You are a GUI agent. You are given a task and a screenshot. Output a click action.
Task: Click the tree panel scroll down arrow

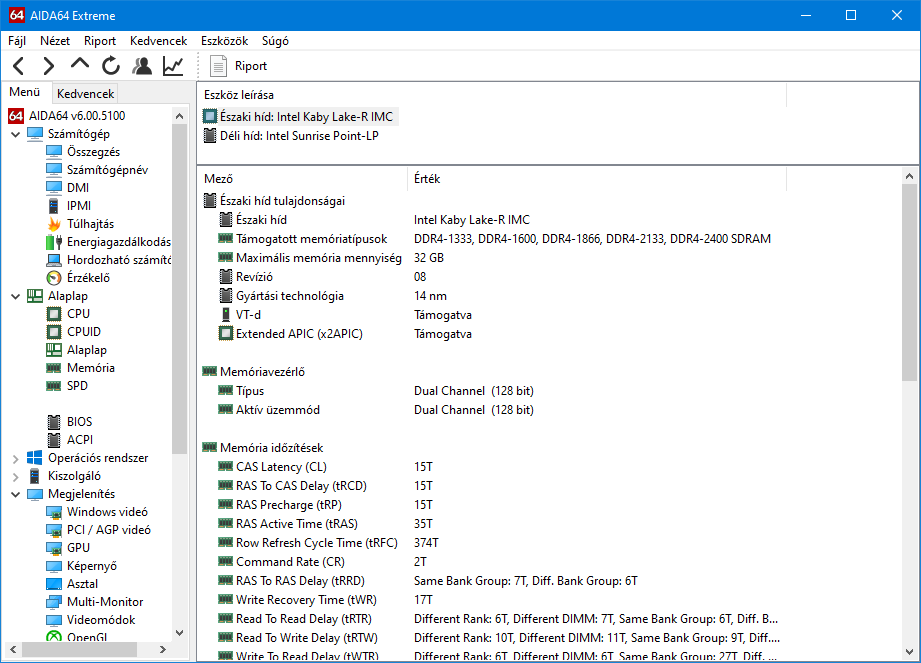(180, 632)
